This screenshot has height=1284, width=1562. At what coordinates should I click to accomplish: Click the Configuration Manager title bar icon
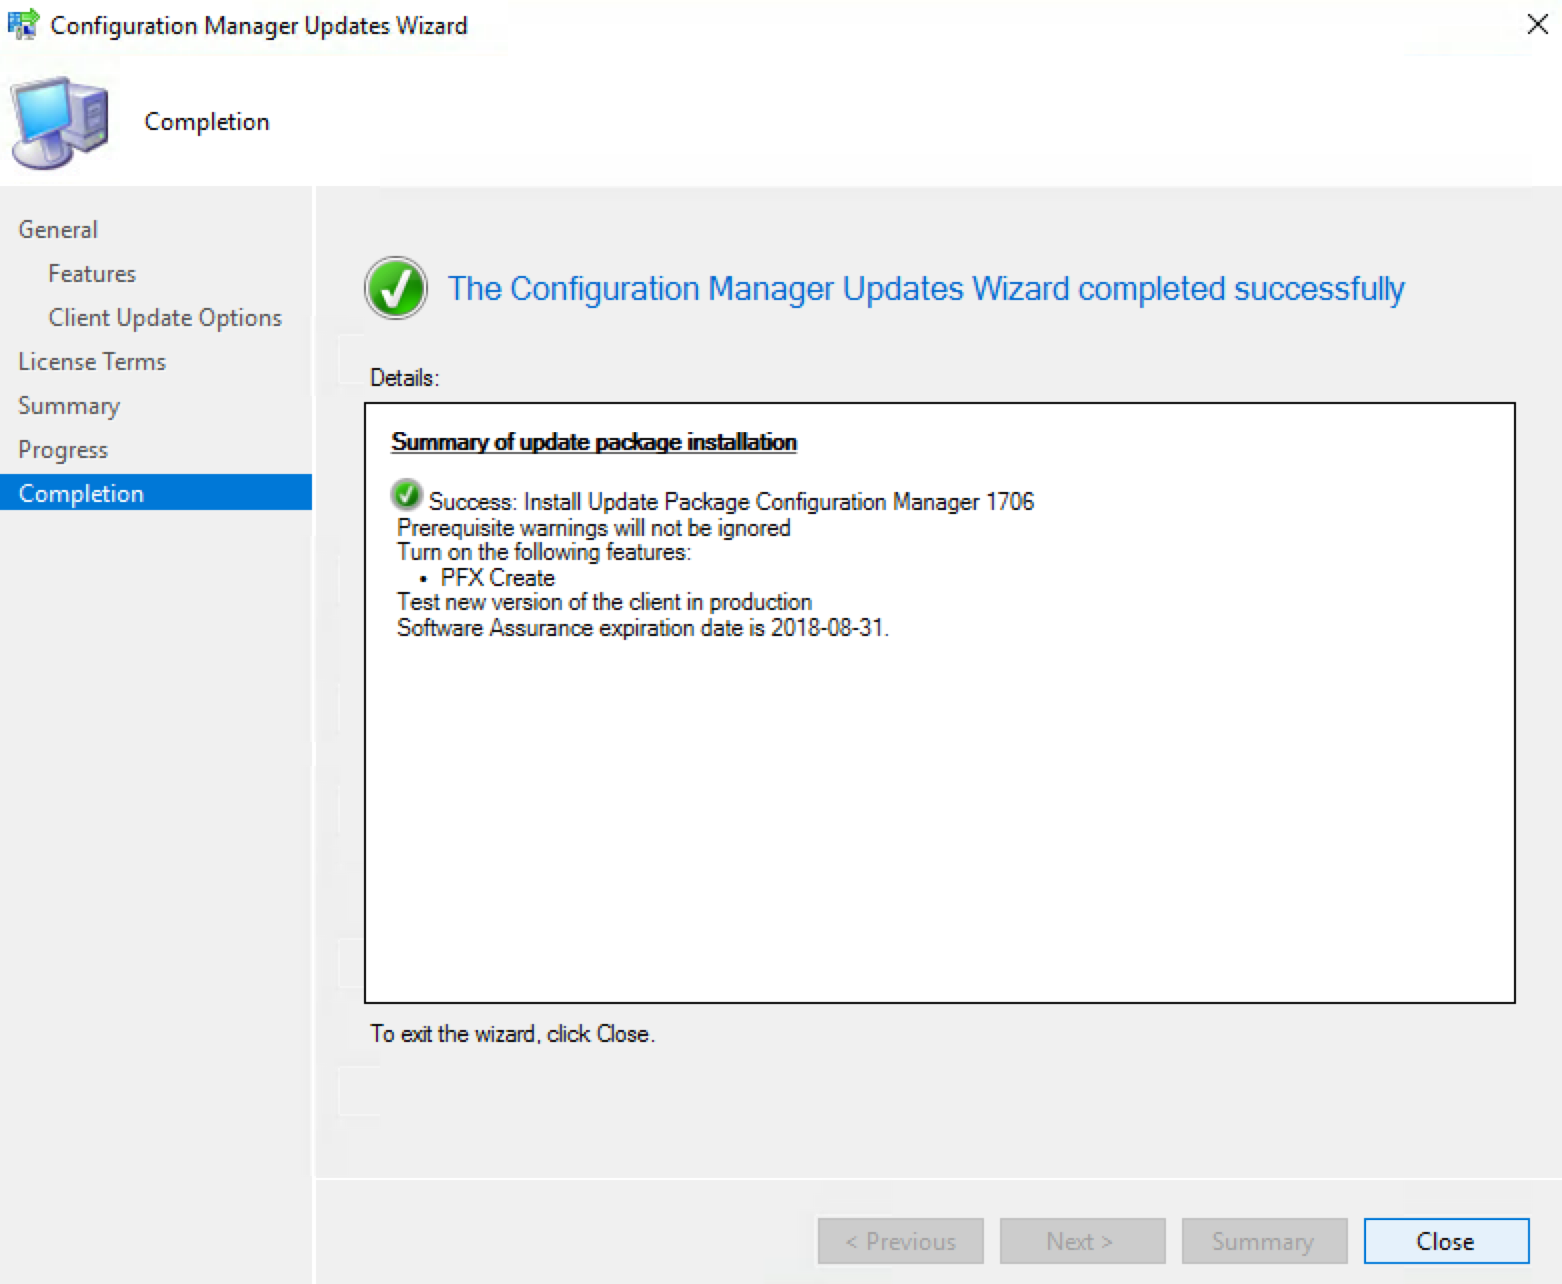(x=23, y=24)
